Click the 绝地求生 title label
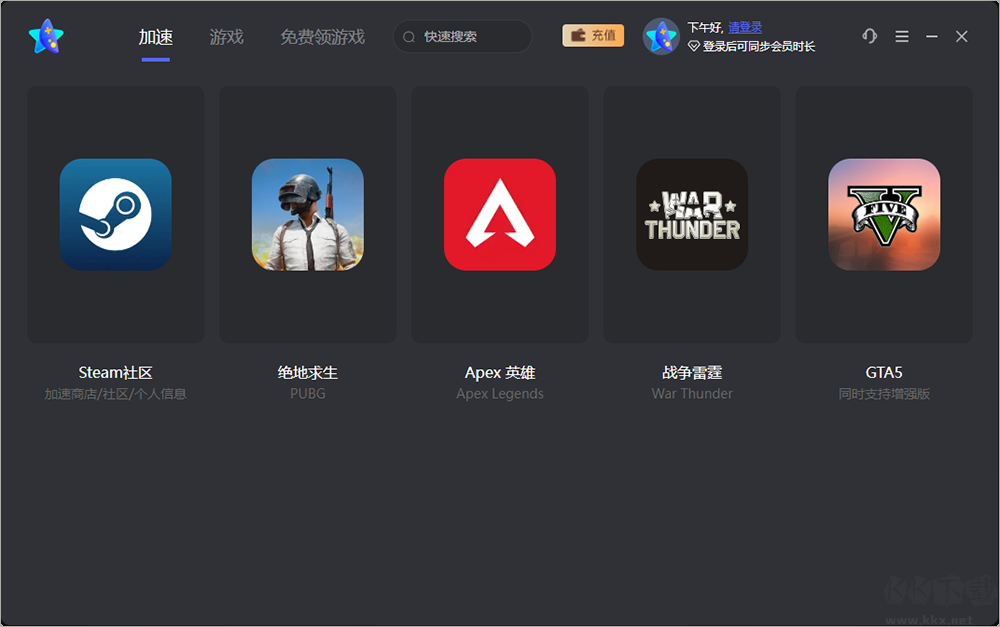The height and width of the screenshot is (627, 1000). tap(307, 373)
